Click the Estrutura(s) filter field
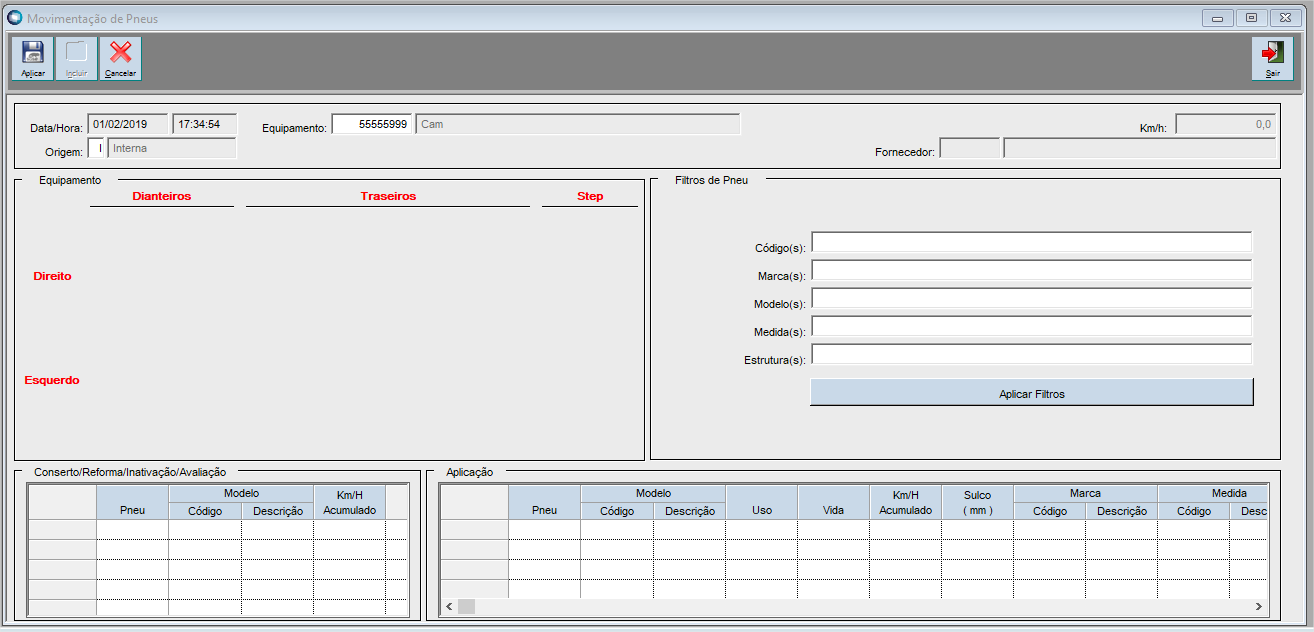Viewport: 1314px width, 632px height. (x=1031, y=354)
